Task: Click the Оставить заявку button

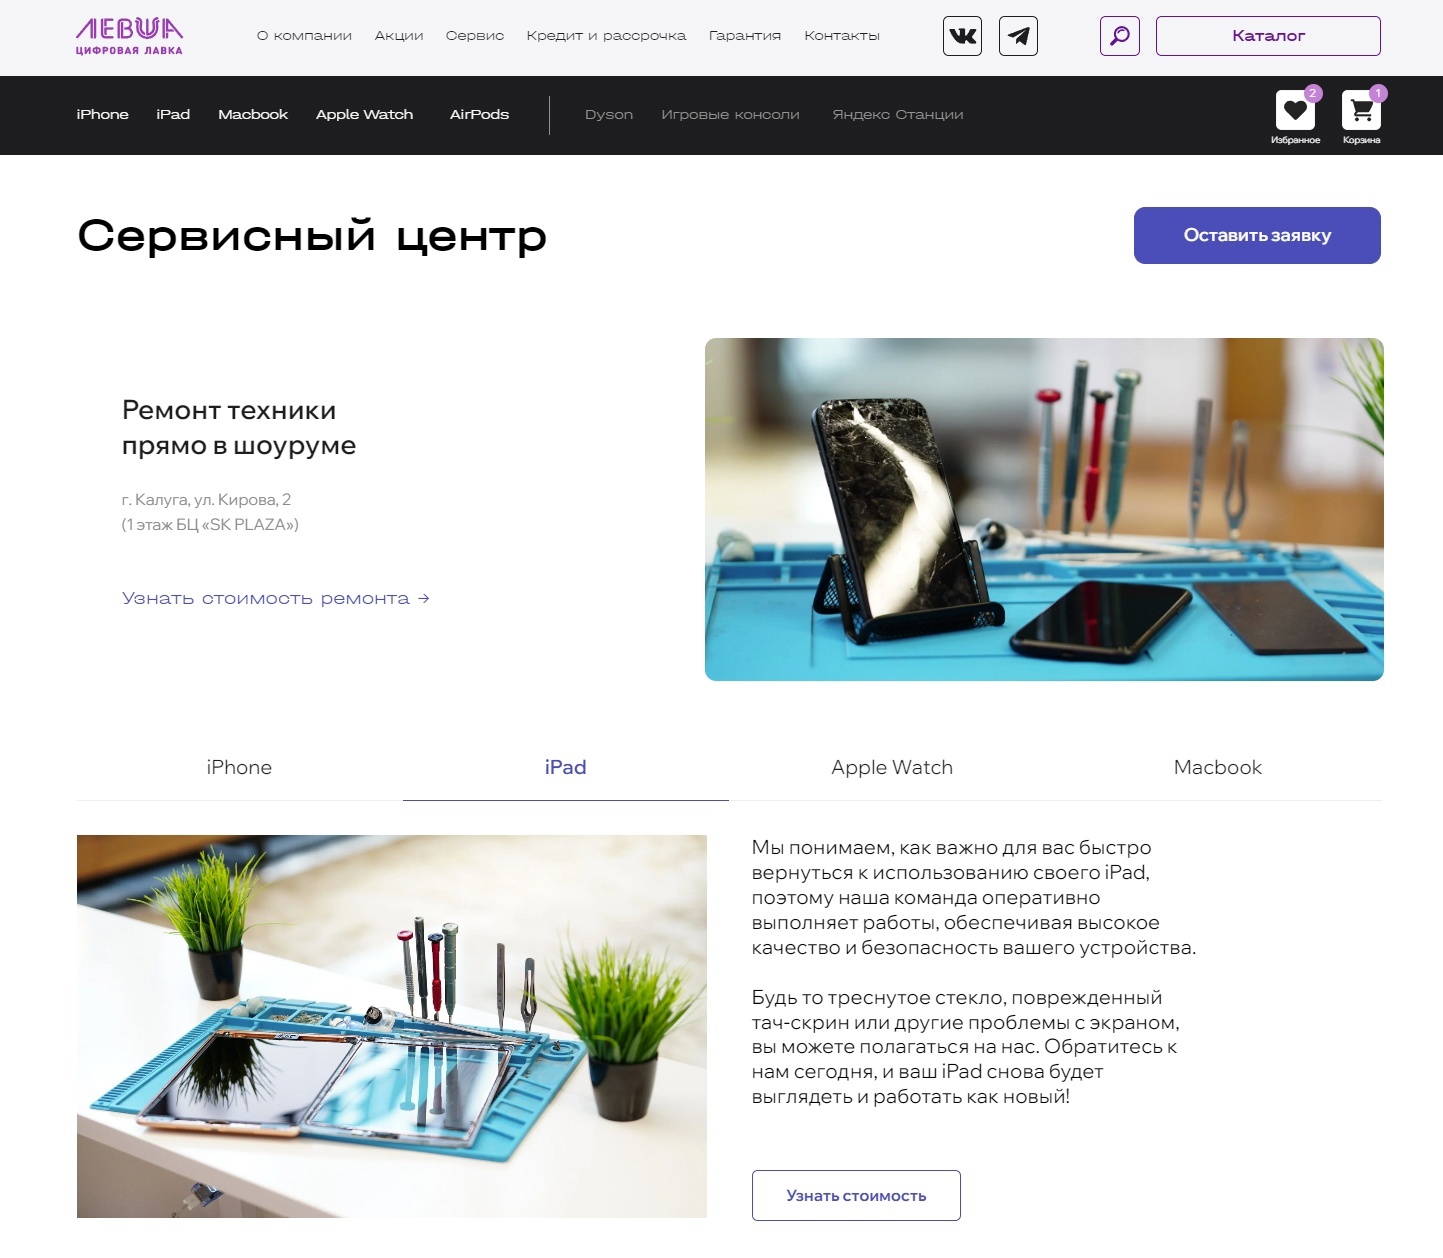Action: click(1257, 235)
